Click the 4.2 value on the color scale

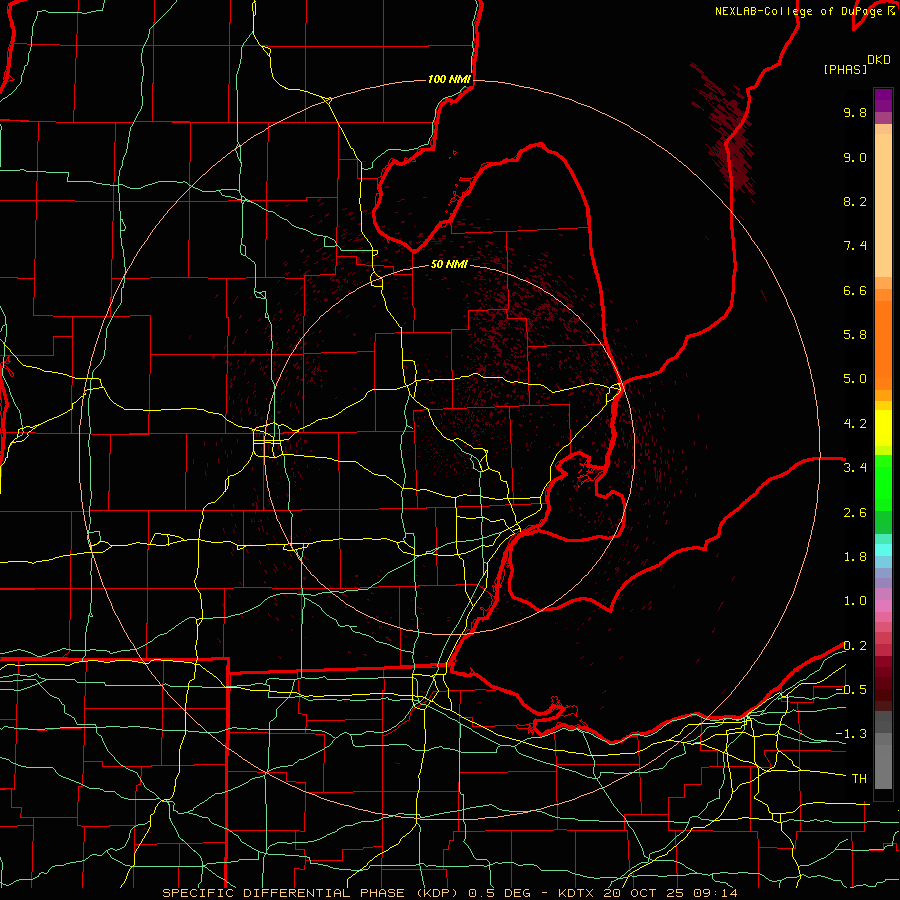tap(855, 424)
